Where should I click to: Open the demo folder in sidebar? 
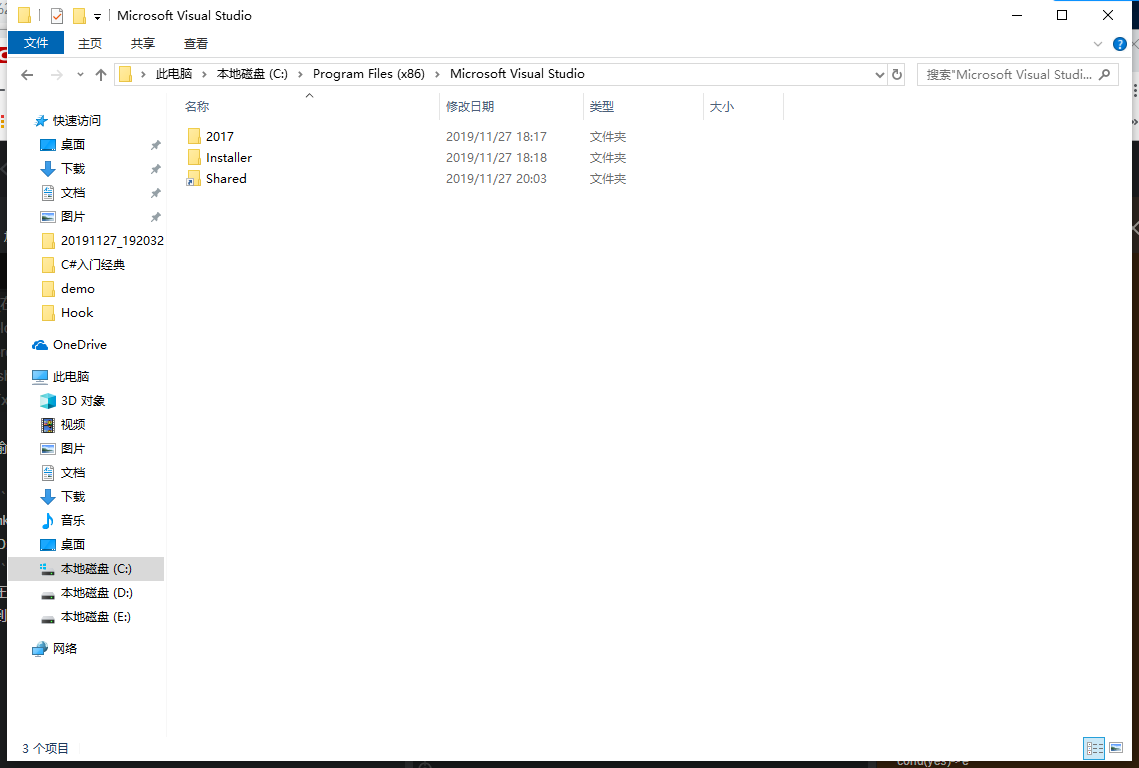(78, 288)
